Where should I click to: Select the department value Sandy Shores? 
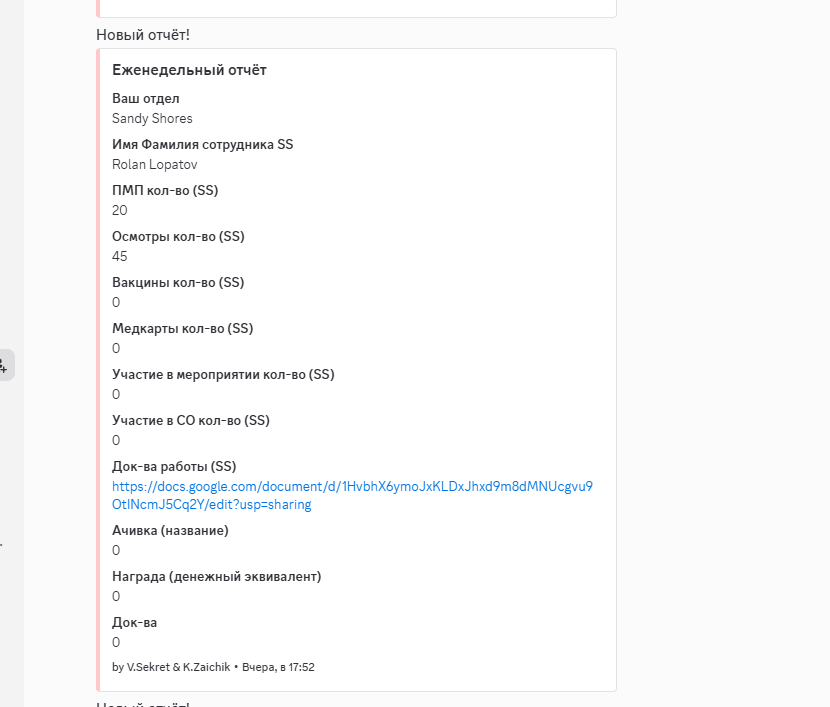click(151, 118)
